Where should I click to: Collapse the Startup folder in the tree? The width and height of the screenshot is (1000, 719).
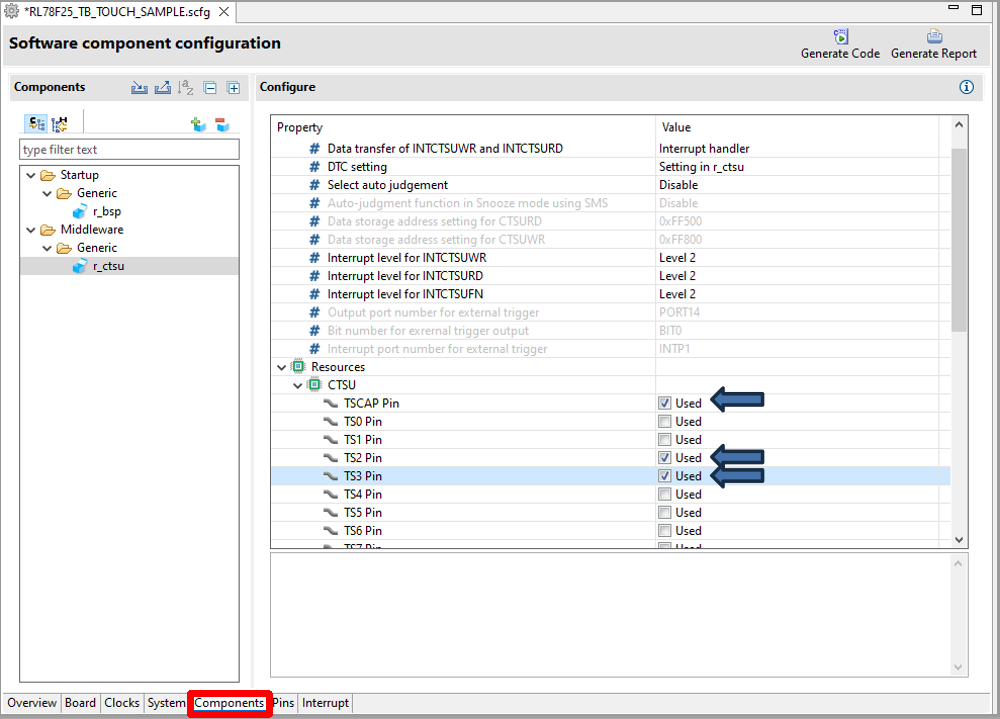(x=31, y=175)
